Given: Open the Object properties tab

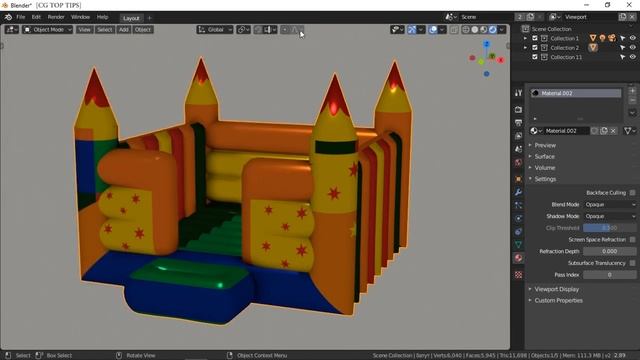Looking at the screenshot, I should point(518,179).
